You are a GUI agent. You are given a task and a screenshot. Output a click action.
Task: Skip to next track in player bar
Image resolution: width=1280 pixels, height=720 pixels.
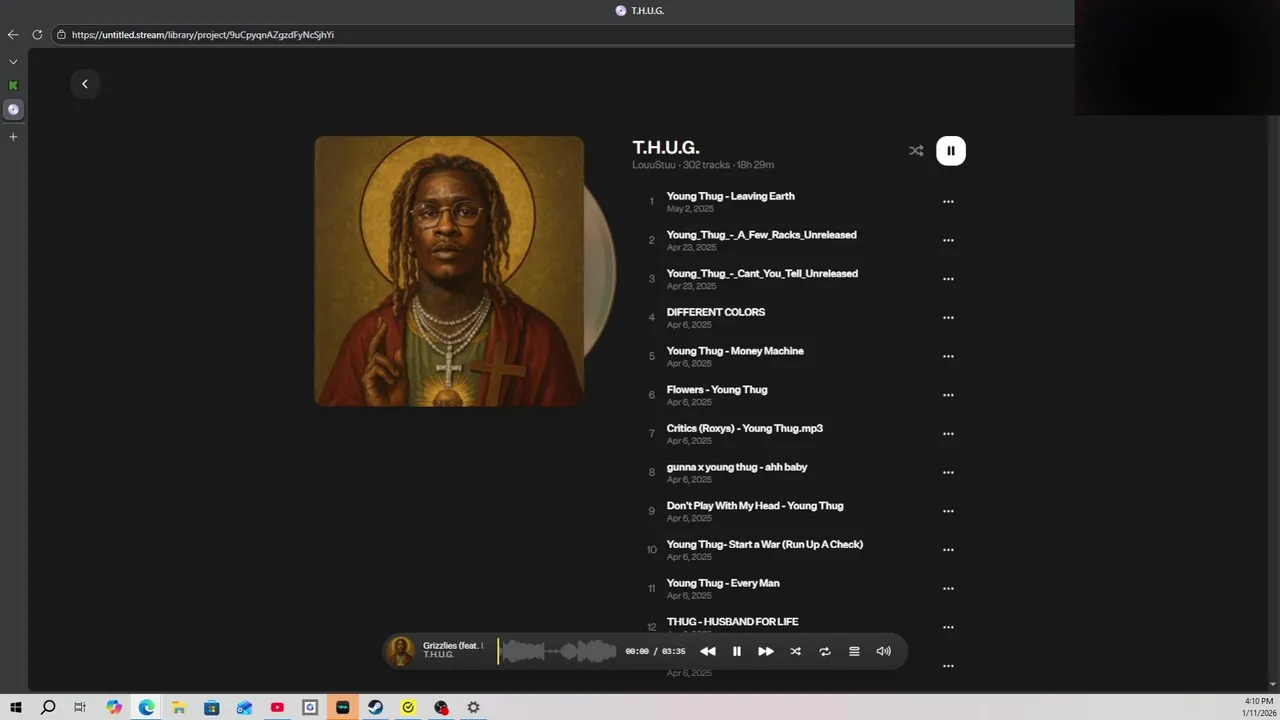pyautogui.click(x=766, y=651)
